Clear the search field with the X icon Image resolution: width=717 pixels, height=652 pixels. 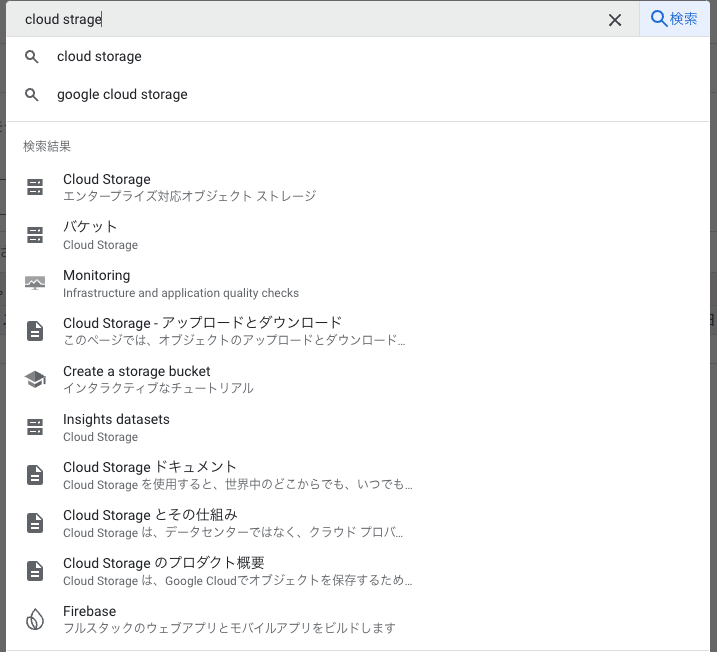615,20
